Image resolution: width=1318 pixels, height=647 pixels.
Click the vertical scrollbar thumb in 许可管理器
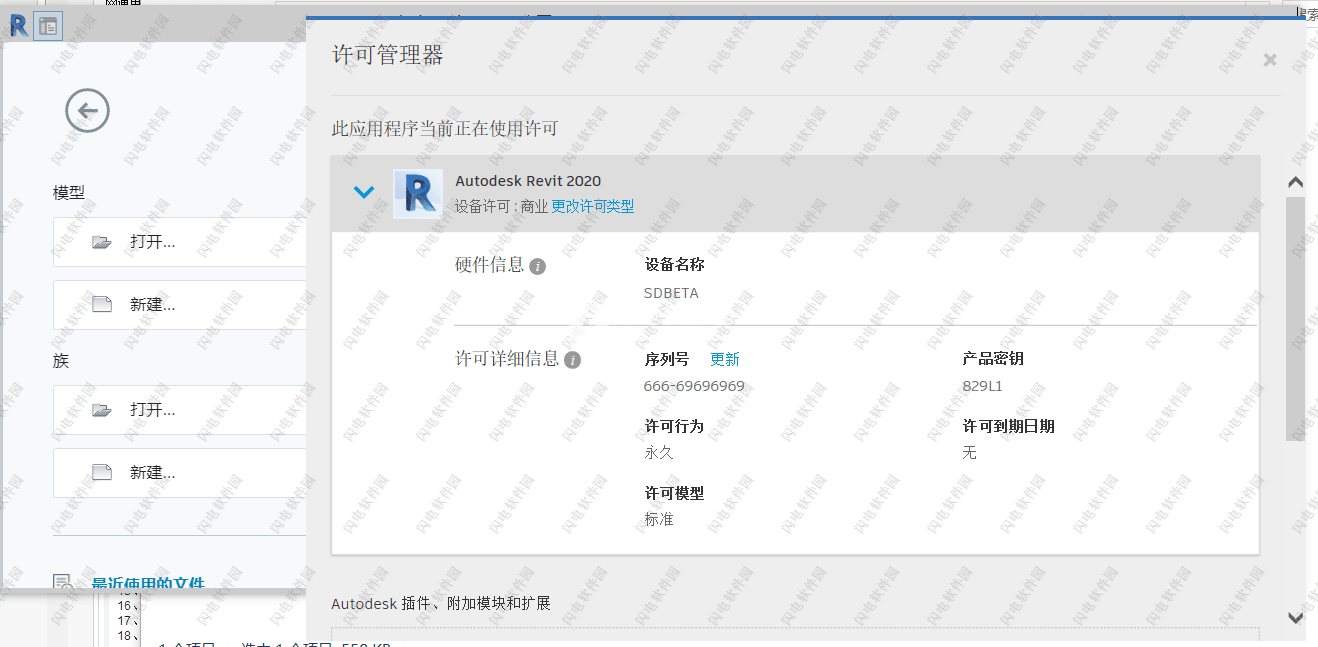(1295, 318)
